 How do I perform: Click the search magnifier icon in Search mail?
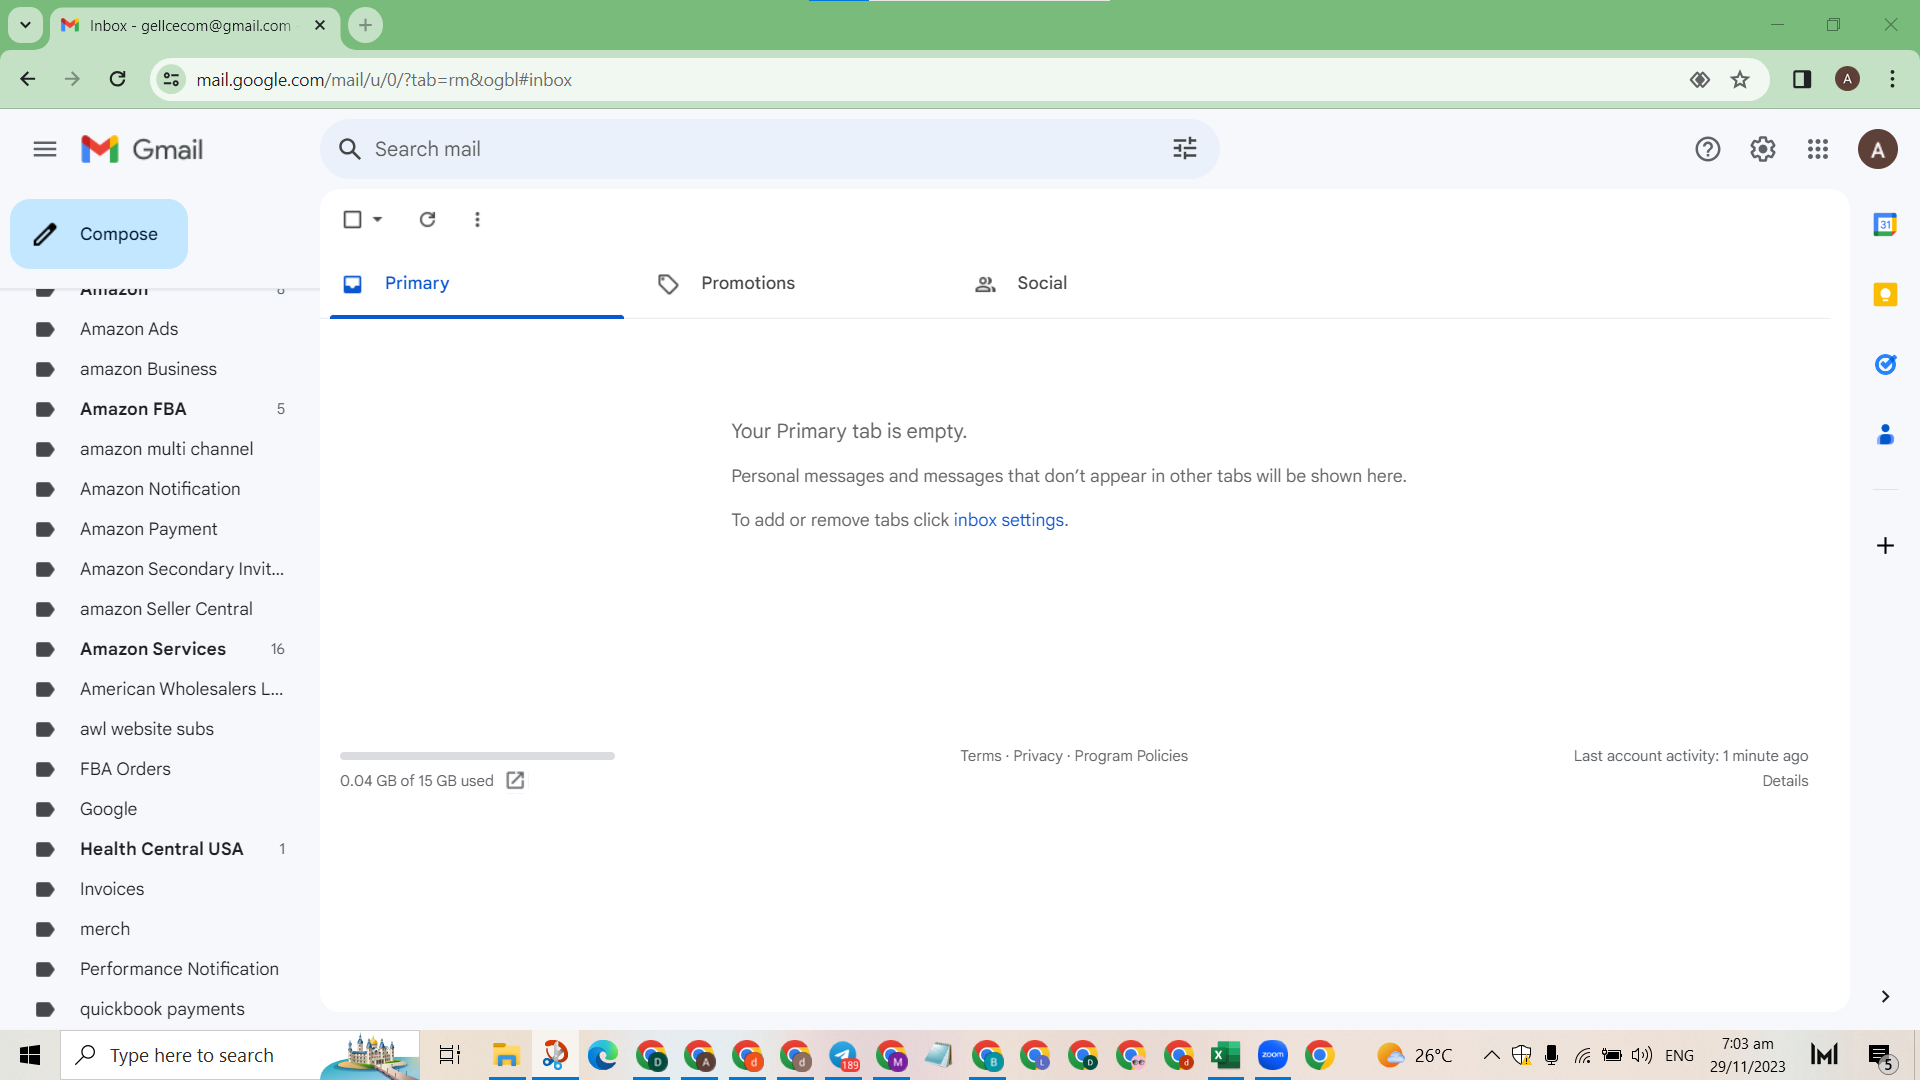[349, 150]
